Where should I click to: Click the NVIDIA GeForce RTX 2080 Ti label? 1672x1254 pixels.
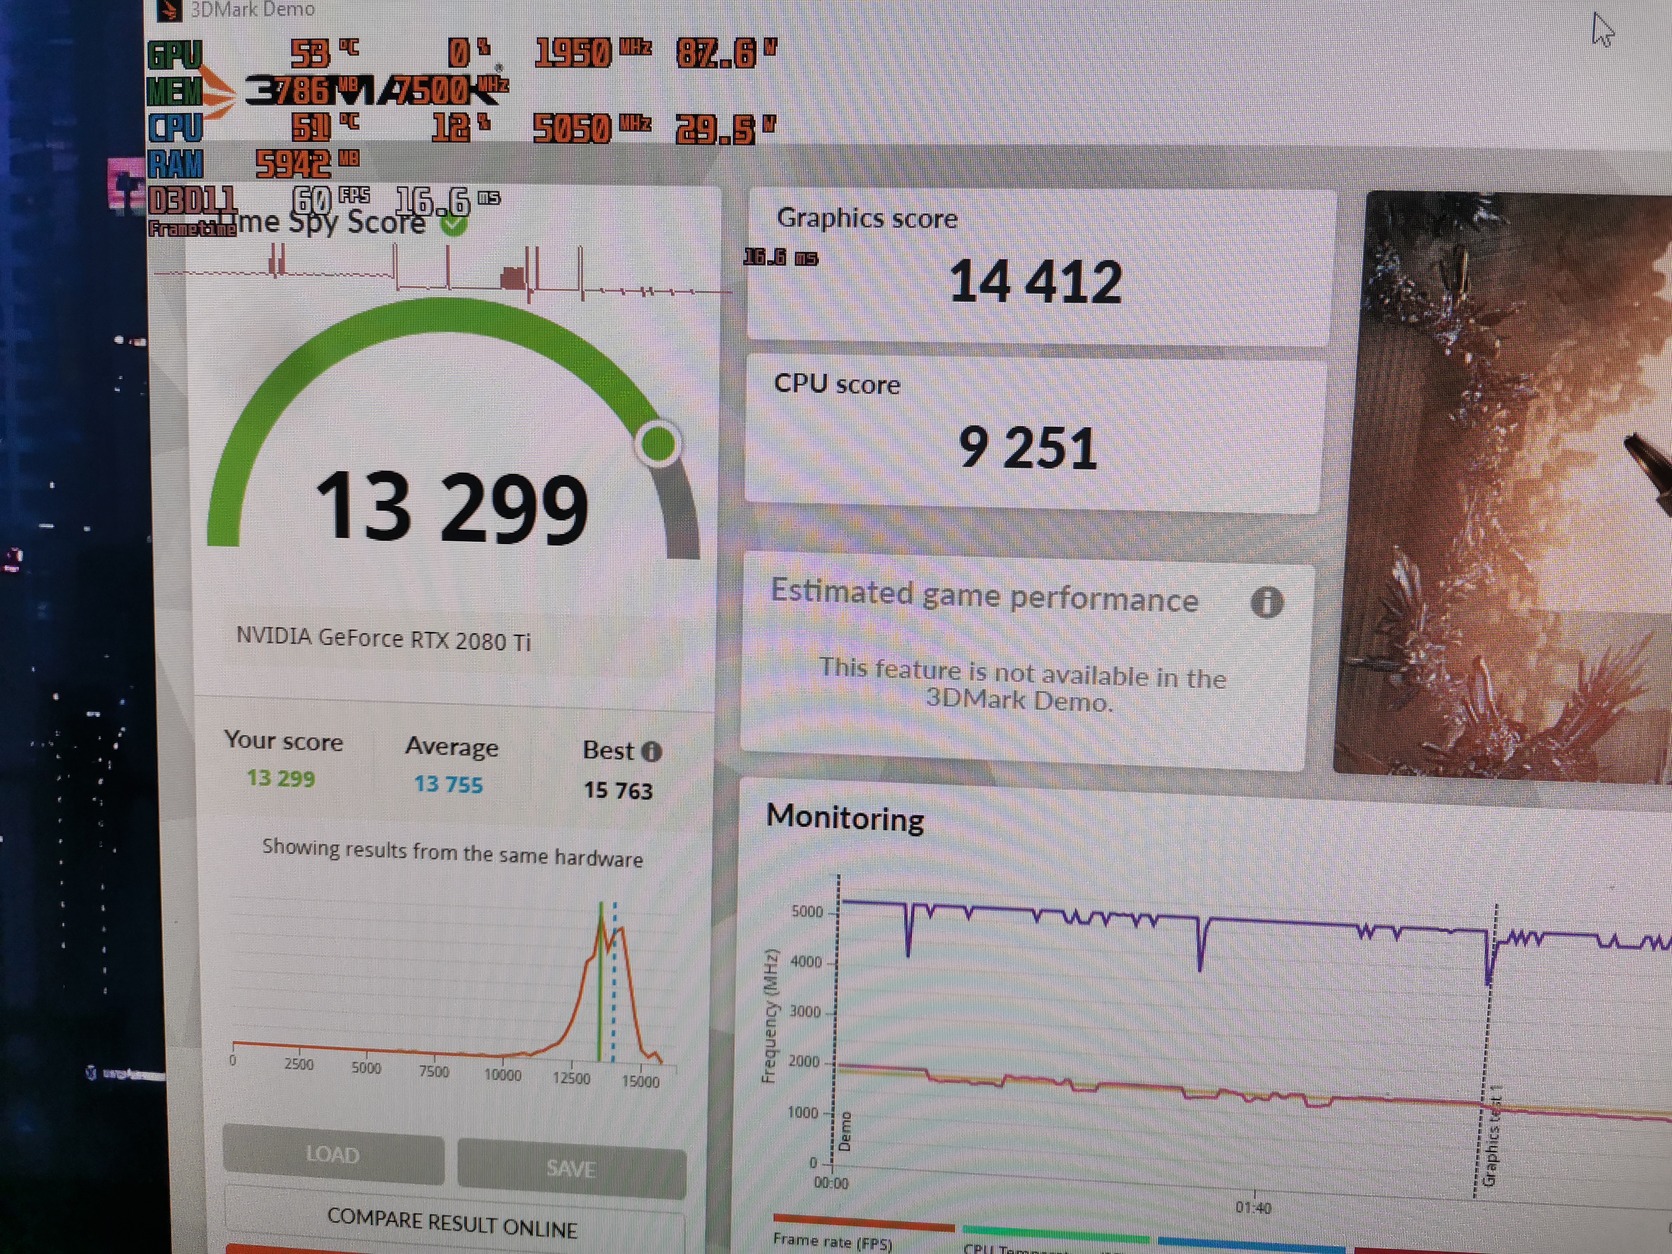(383, 638)
